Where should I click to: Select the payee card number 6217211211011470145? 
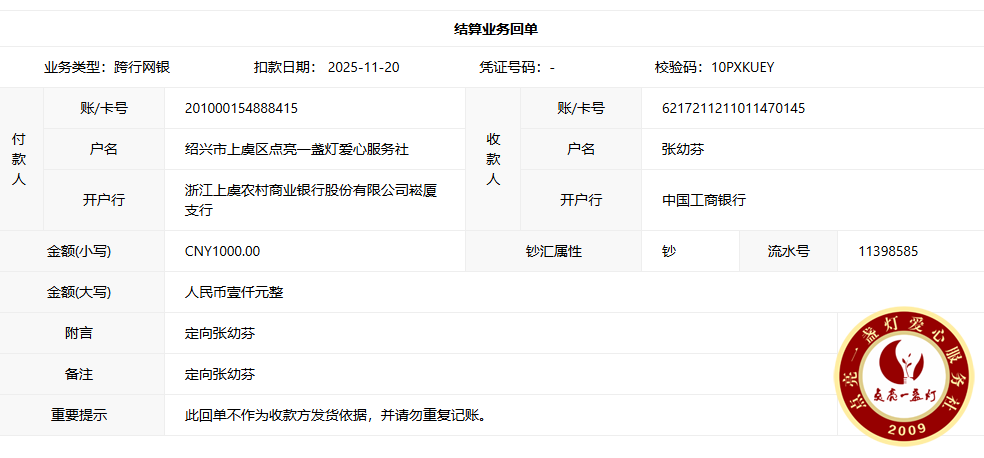click(x=733, y=108)
